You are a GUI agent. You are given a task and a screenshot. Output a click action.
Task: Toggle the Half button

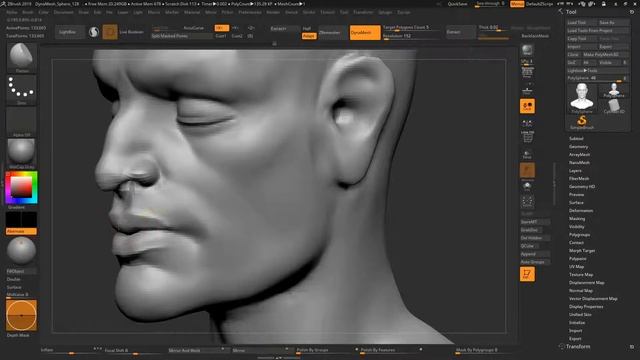pyautogui.click(x=307, y=28)
